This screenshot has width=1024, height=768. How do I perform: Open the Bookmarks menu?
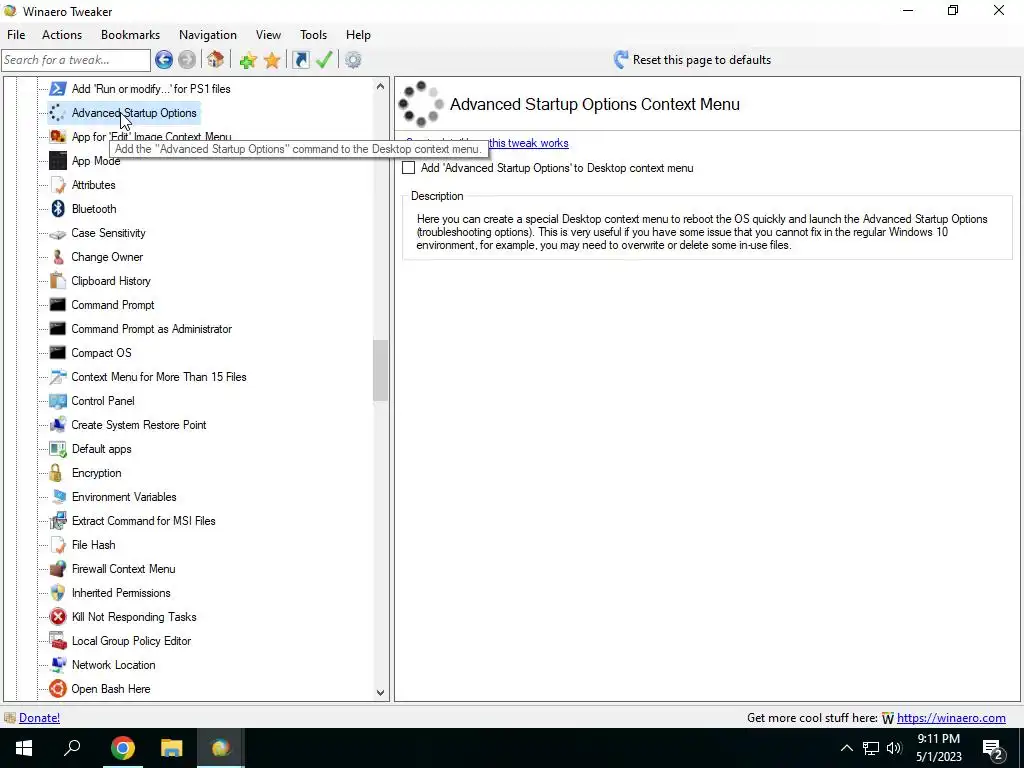(131, 35)
